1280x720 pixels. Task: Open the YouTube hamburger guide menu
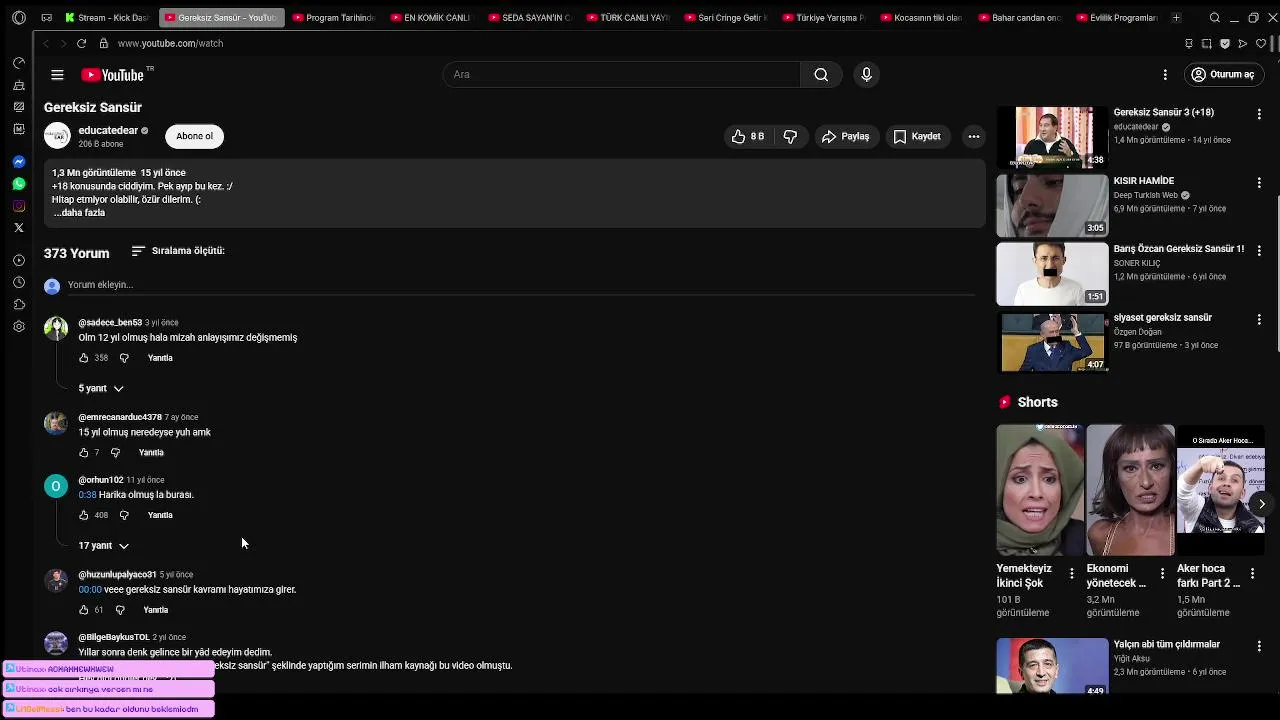(57, 74)
